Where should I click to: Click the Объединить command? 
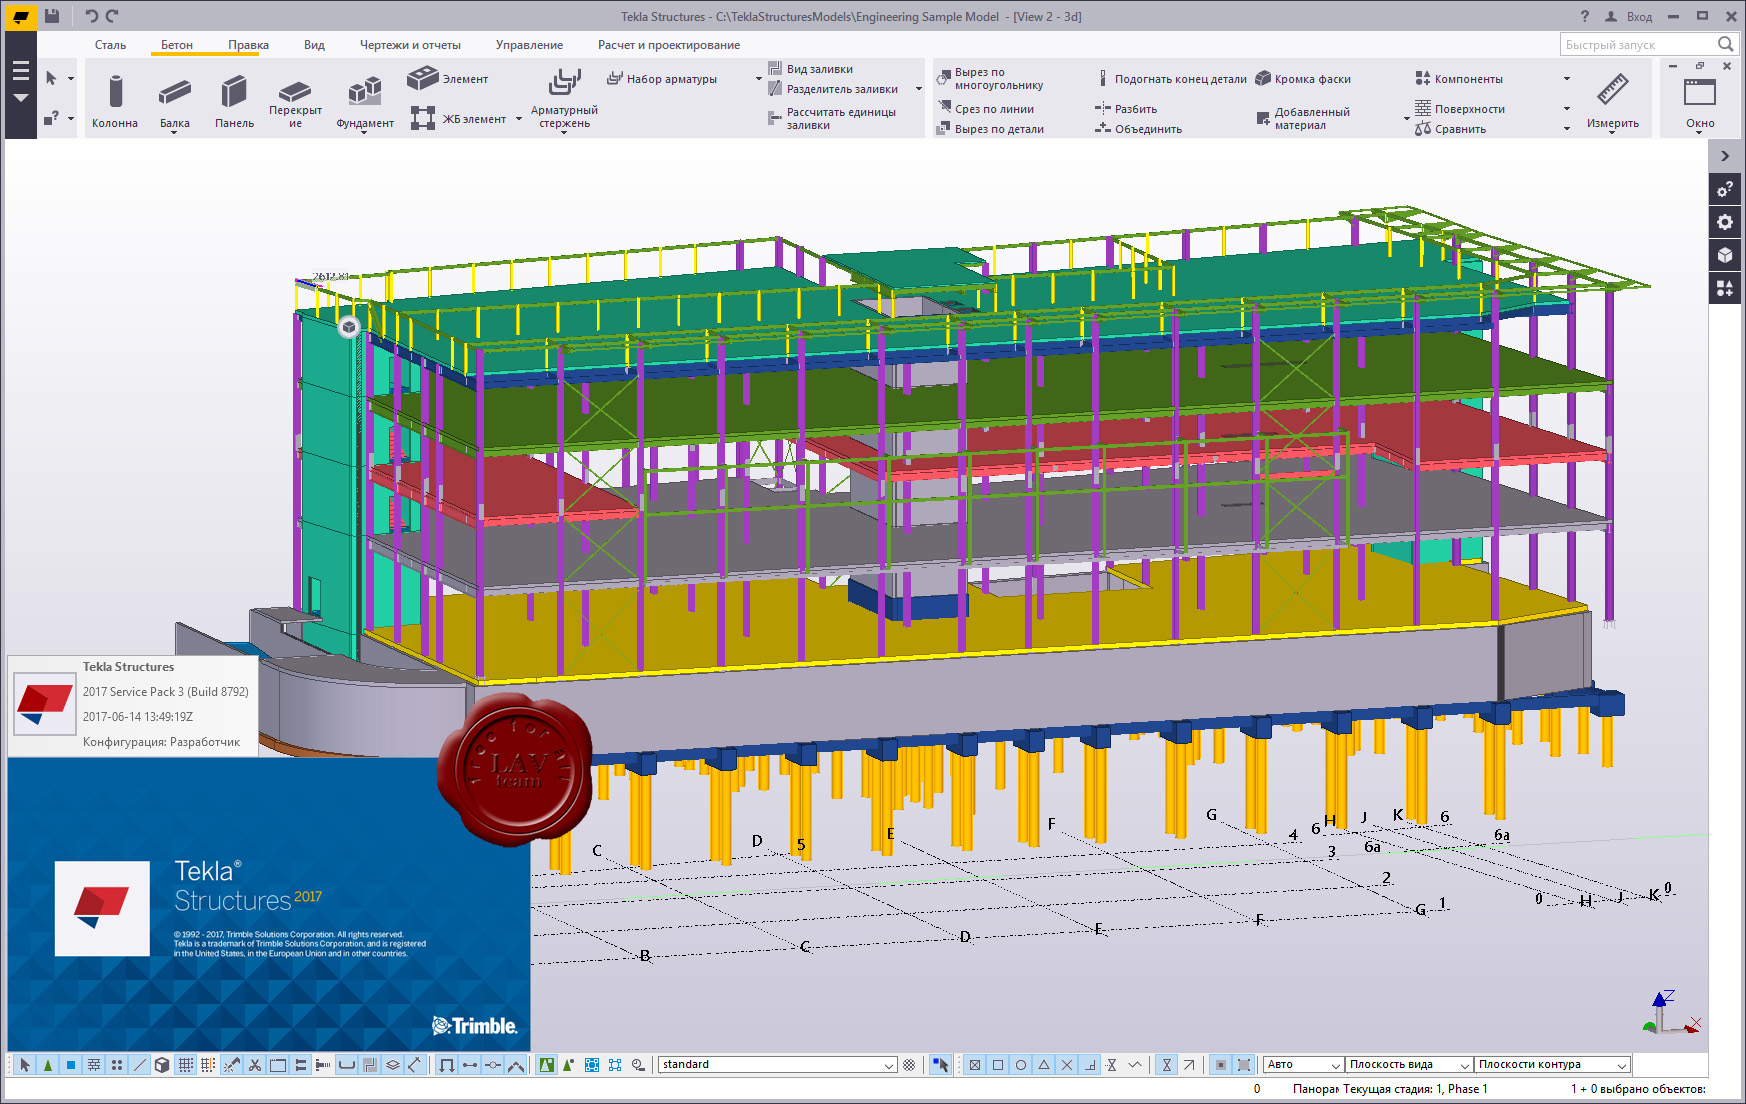click(1138, 129)
